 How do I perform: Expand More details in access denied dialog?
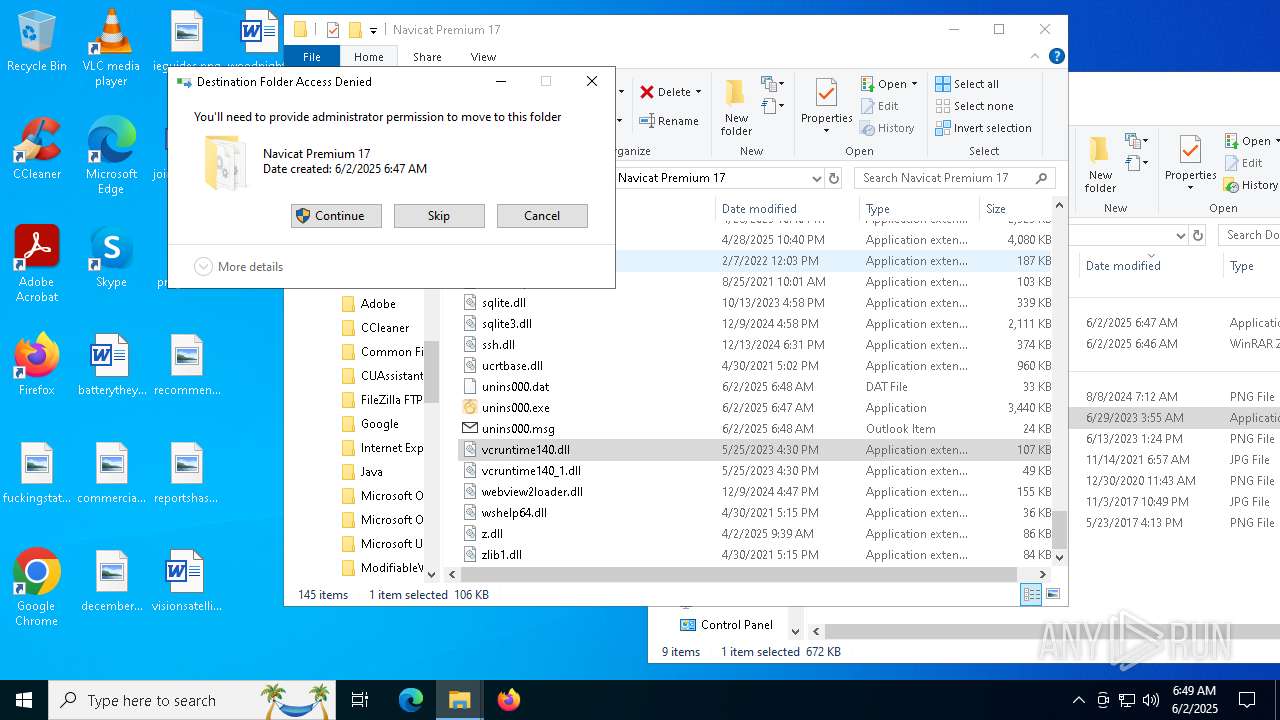tap(239, 267)
